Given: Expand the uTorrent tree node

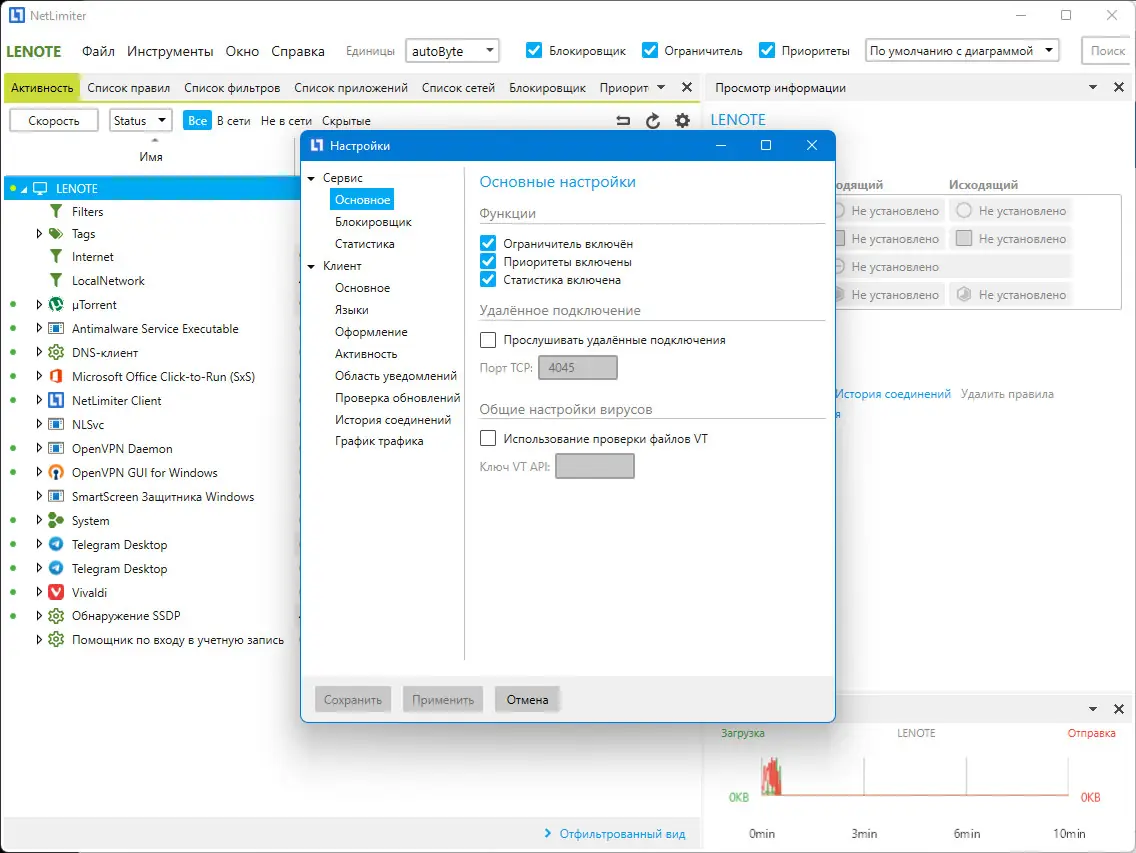Looking at the screenshot, I should pyautogui.click(x=39, y=304).
